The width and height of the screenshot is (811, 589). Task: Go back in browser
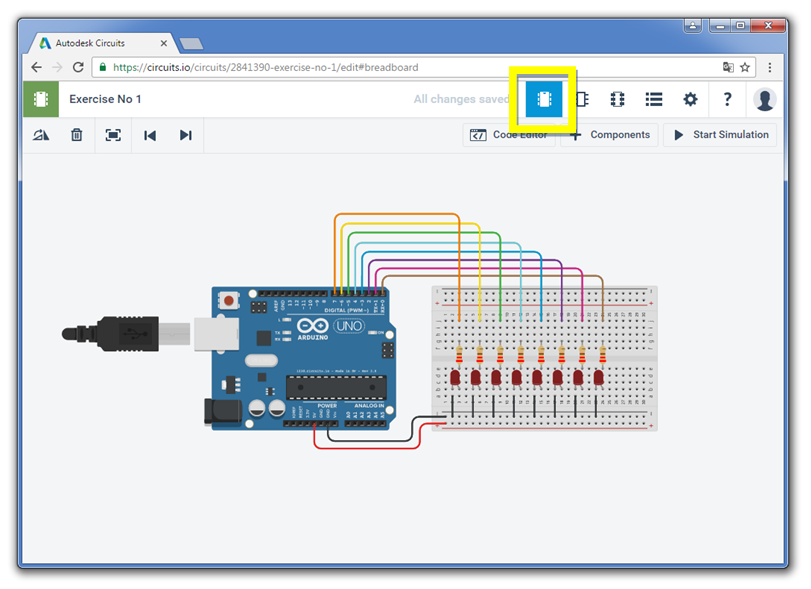click(x=36, y=67)
